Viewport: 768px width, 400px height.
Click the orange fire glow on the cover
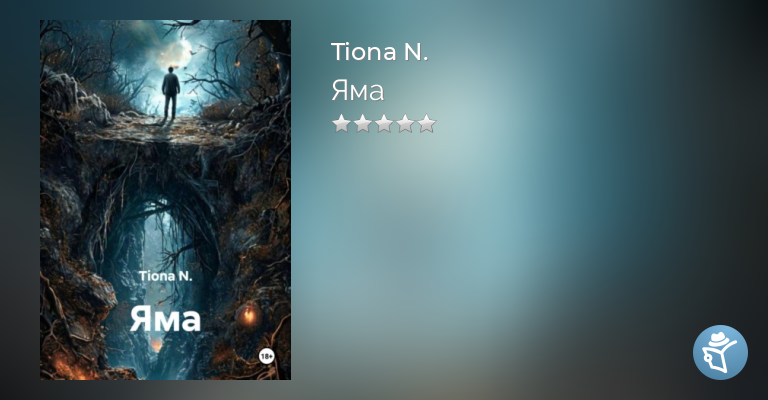[x=69, y=367]
